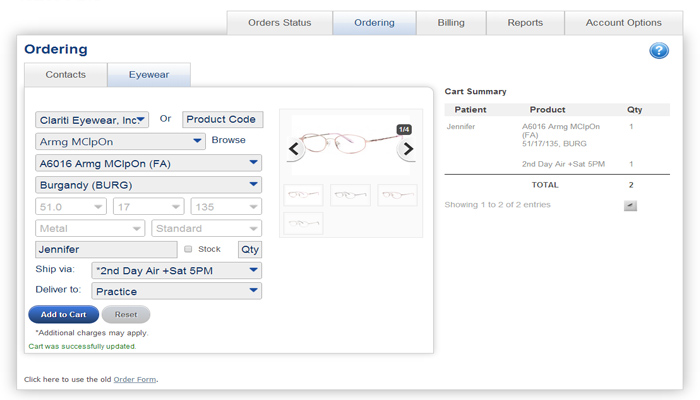This screenshot has height=400, width=700.
Task: Open the Deliver to Practice dropdown
Action: click(176, 291)
